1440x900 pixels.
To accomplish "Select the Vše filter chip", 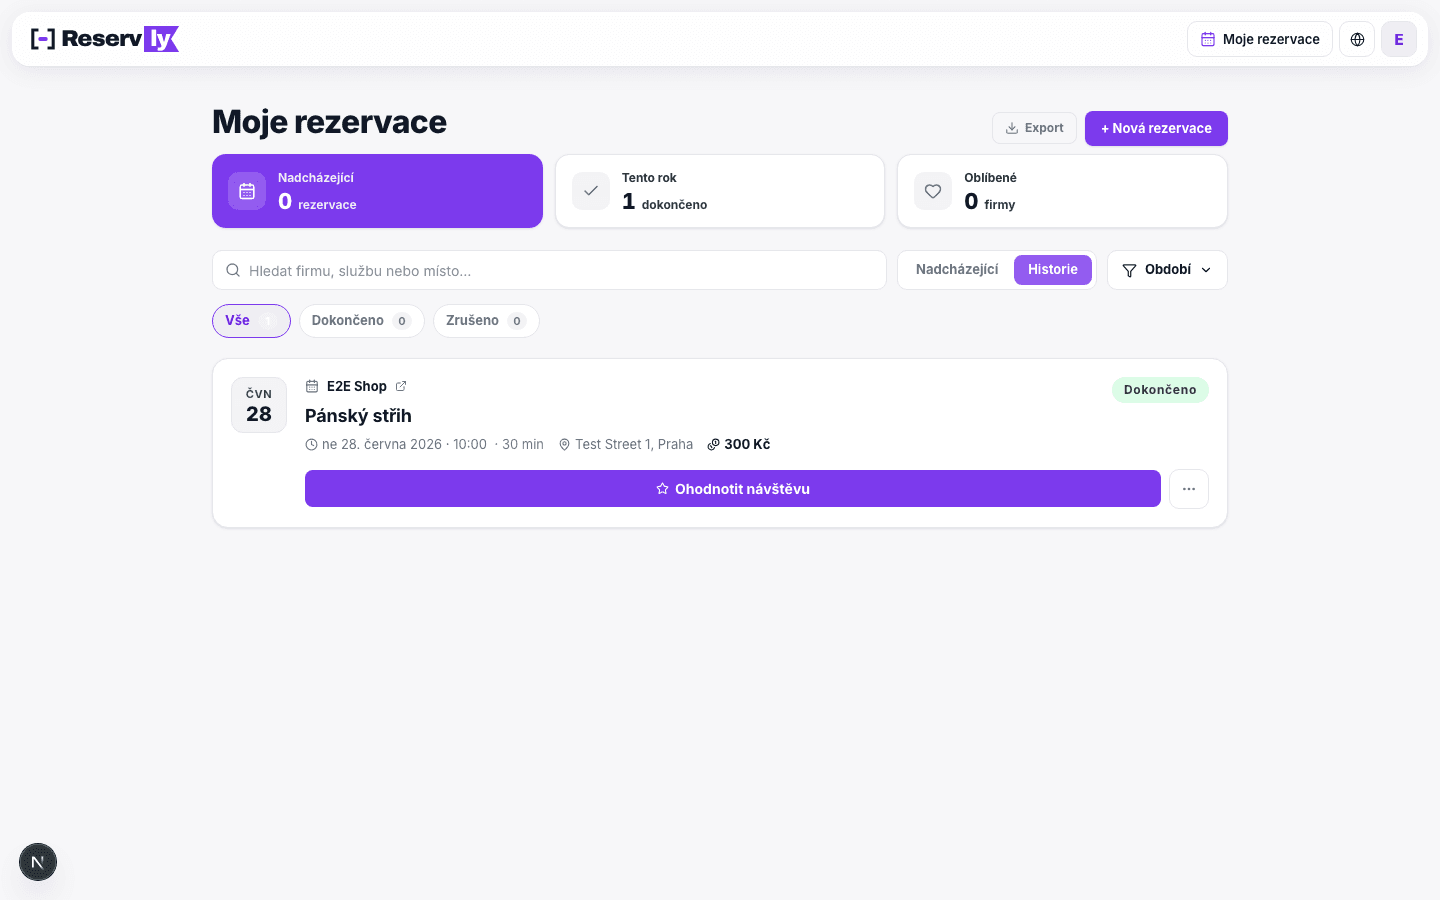I will coord(251,321).
